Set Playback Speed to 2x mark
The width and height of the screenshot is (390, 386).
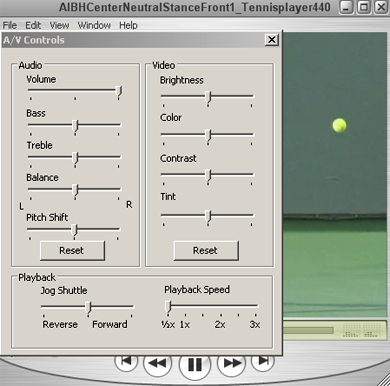point(220,315)
